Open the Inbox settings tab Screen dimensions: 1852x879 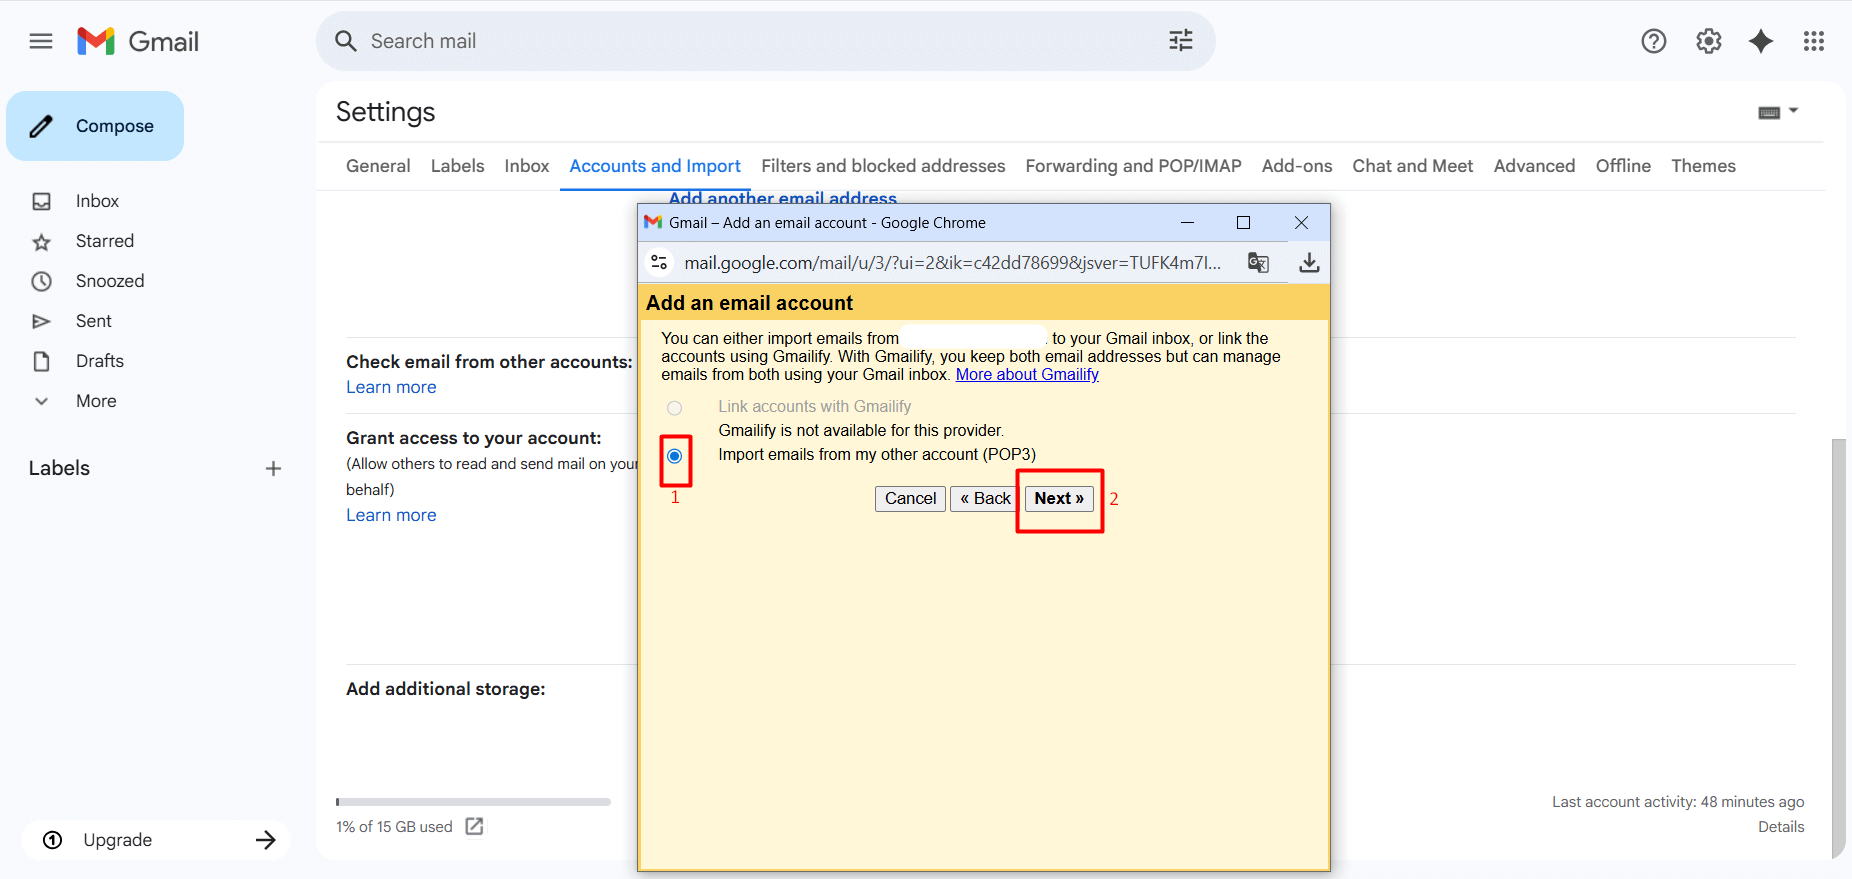527,166
